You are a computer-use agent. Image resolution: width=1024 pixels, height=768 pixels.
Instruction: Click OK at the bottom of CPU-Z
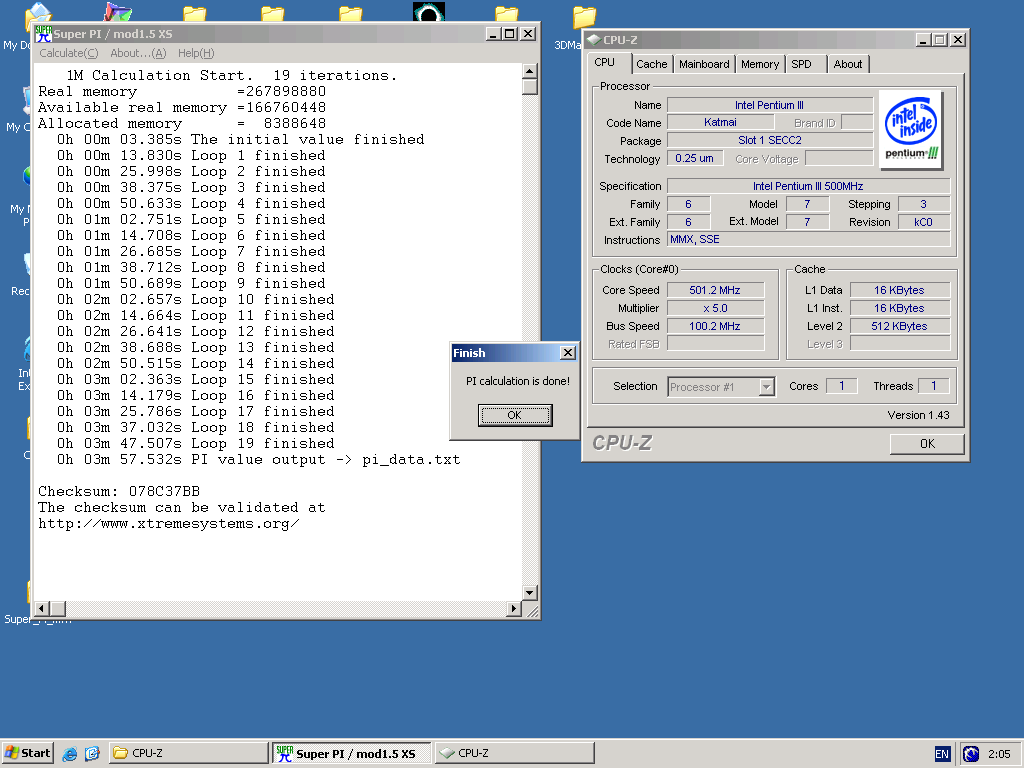(x=927, y=443)
